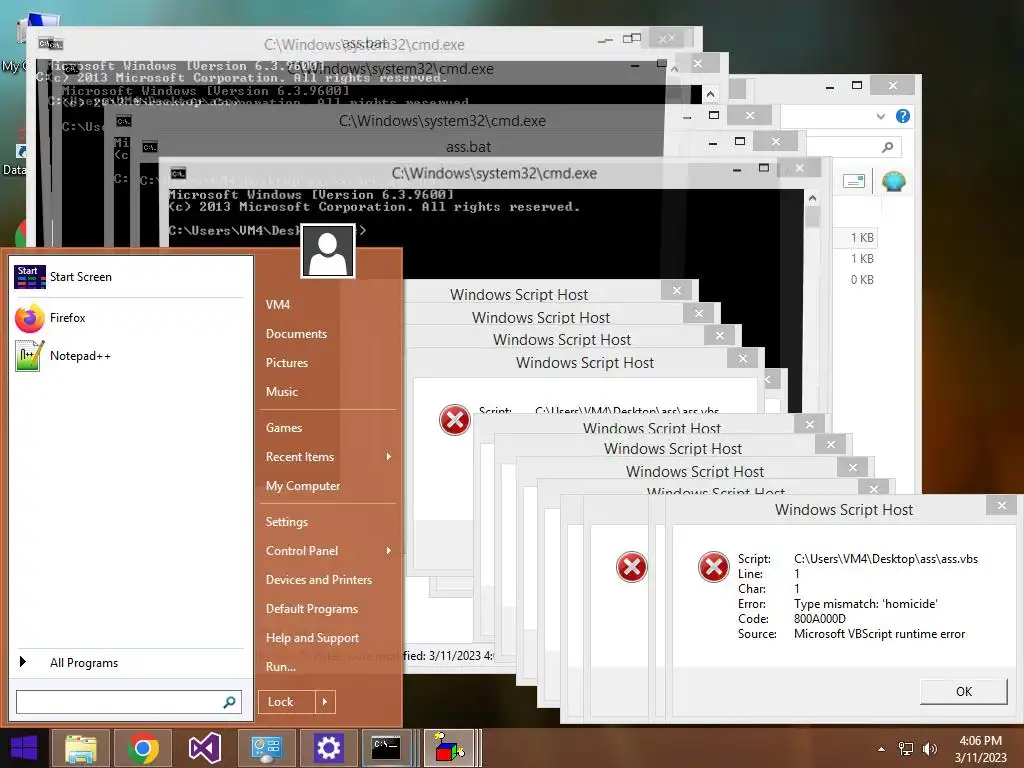
Task: Open Music from the Start menu
Action: click(281, 392)
